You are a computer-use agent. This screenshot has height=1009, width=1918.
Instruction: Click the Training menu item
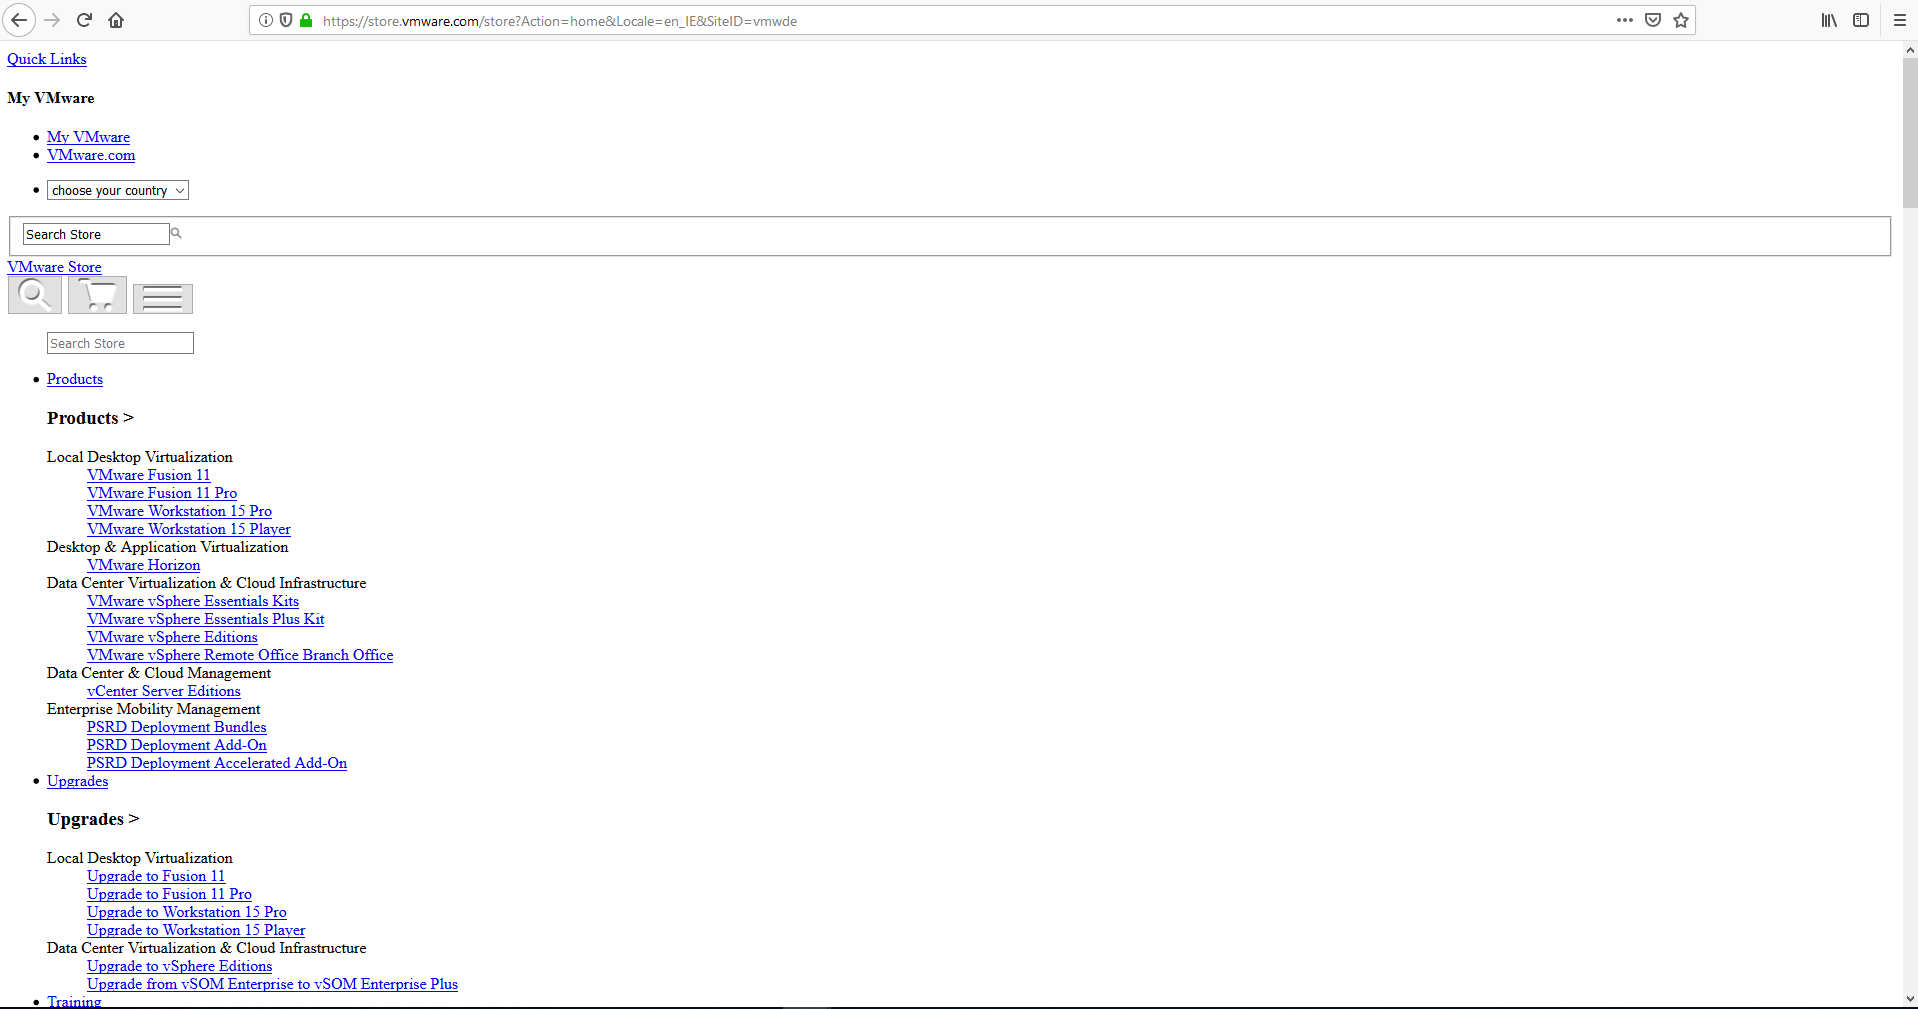(x=74, y=1001)
